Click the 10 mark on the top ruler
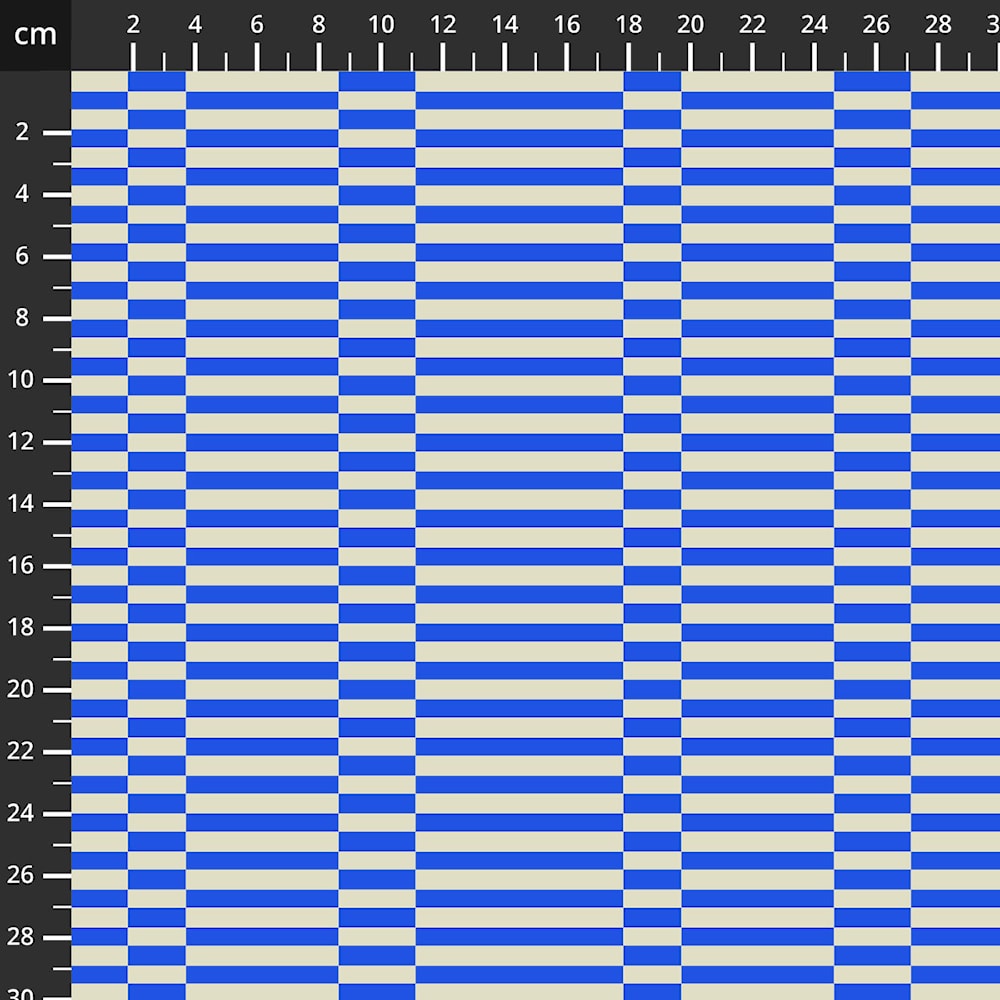The width and height of the screenshot is (1000, 1000). click(x=381, y=26)
